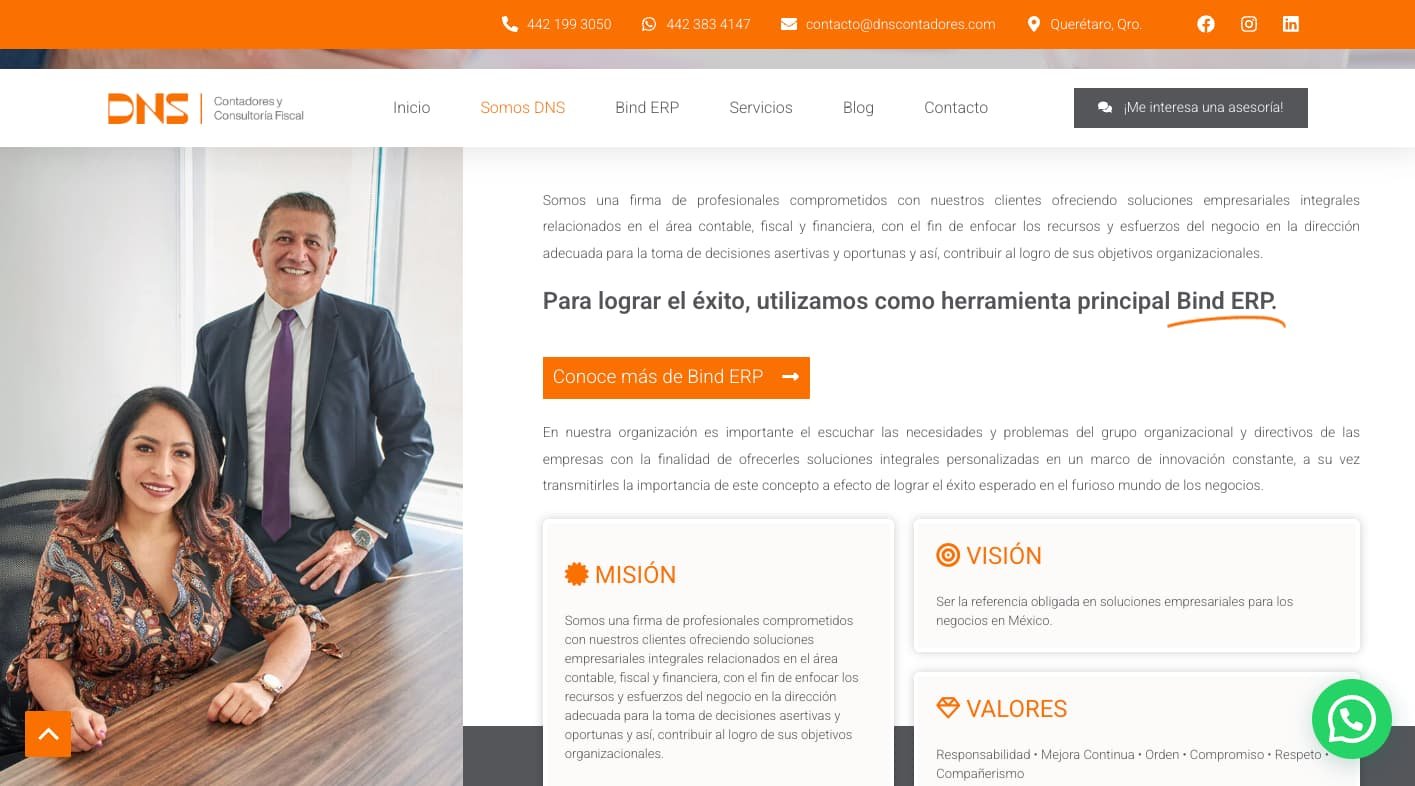Select Somos DNS in navigation

(x=522, y=108)
